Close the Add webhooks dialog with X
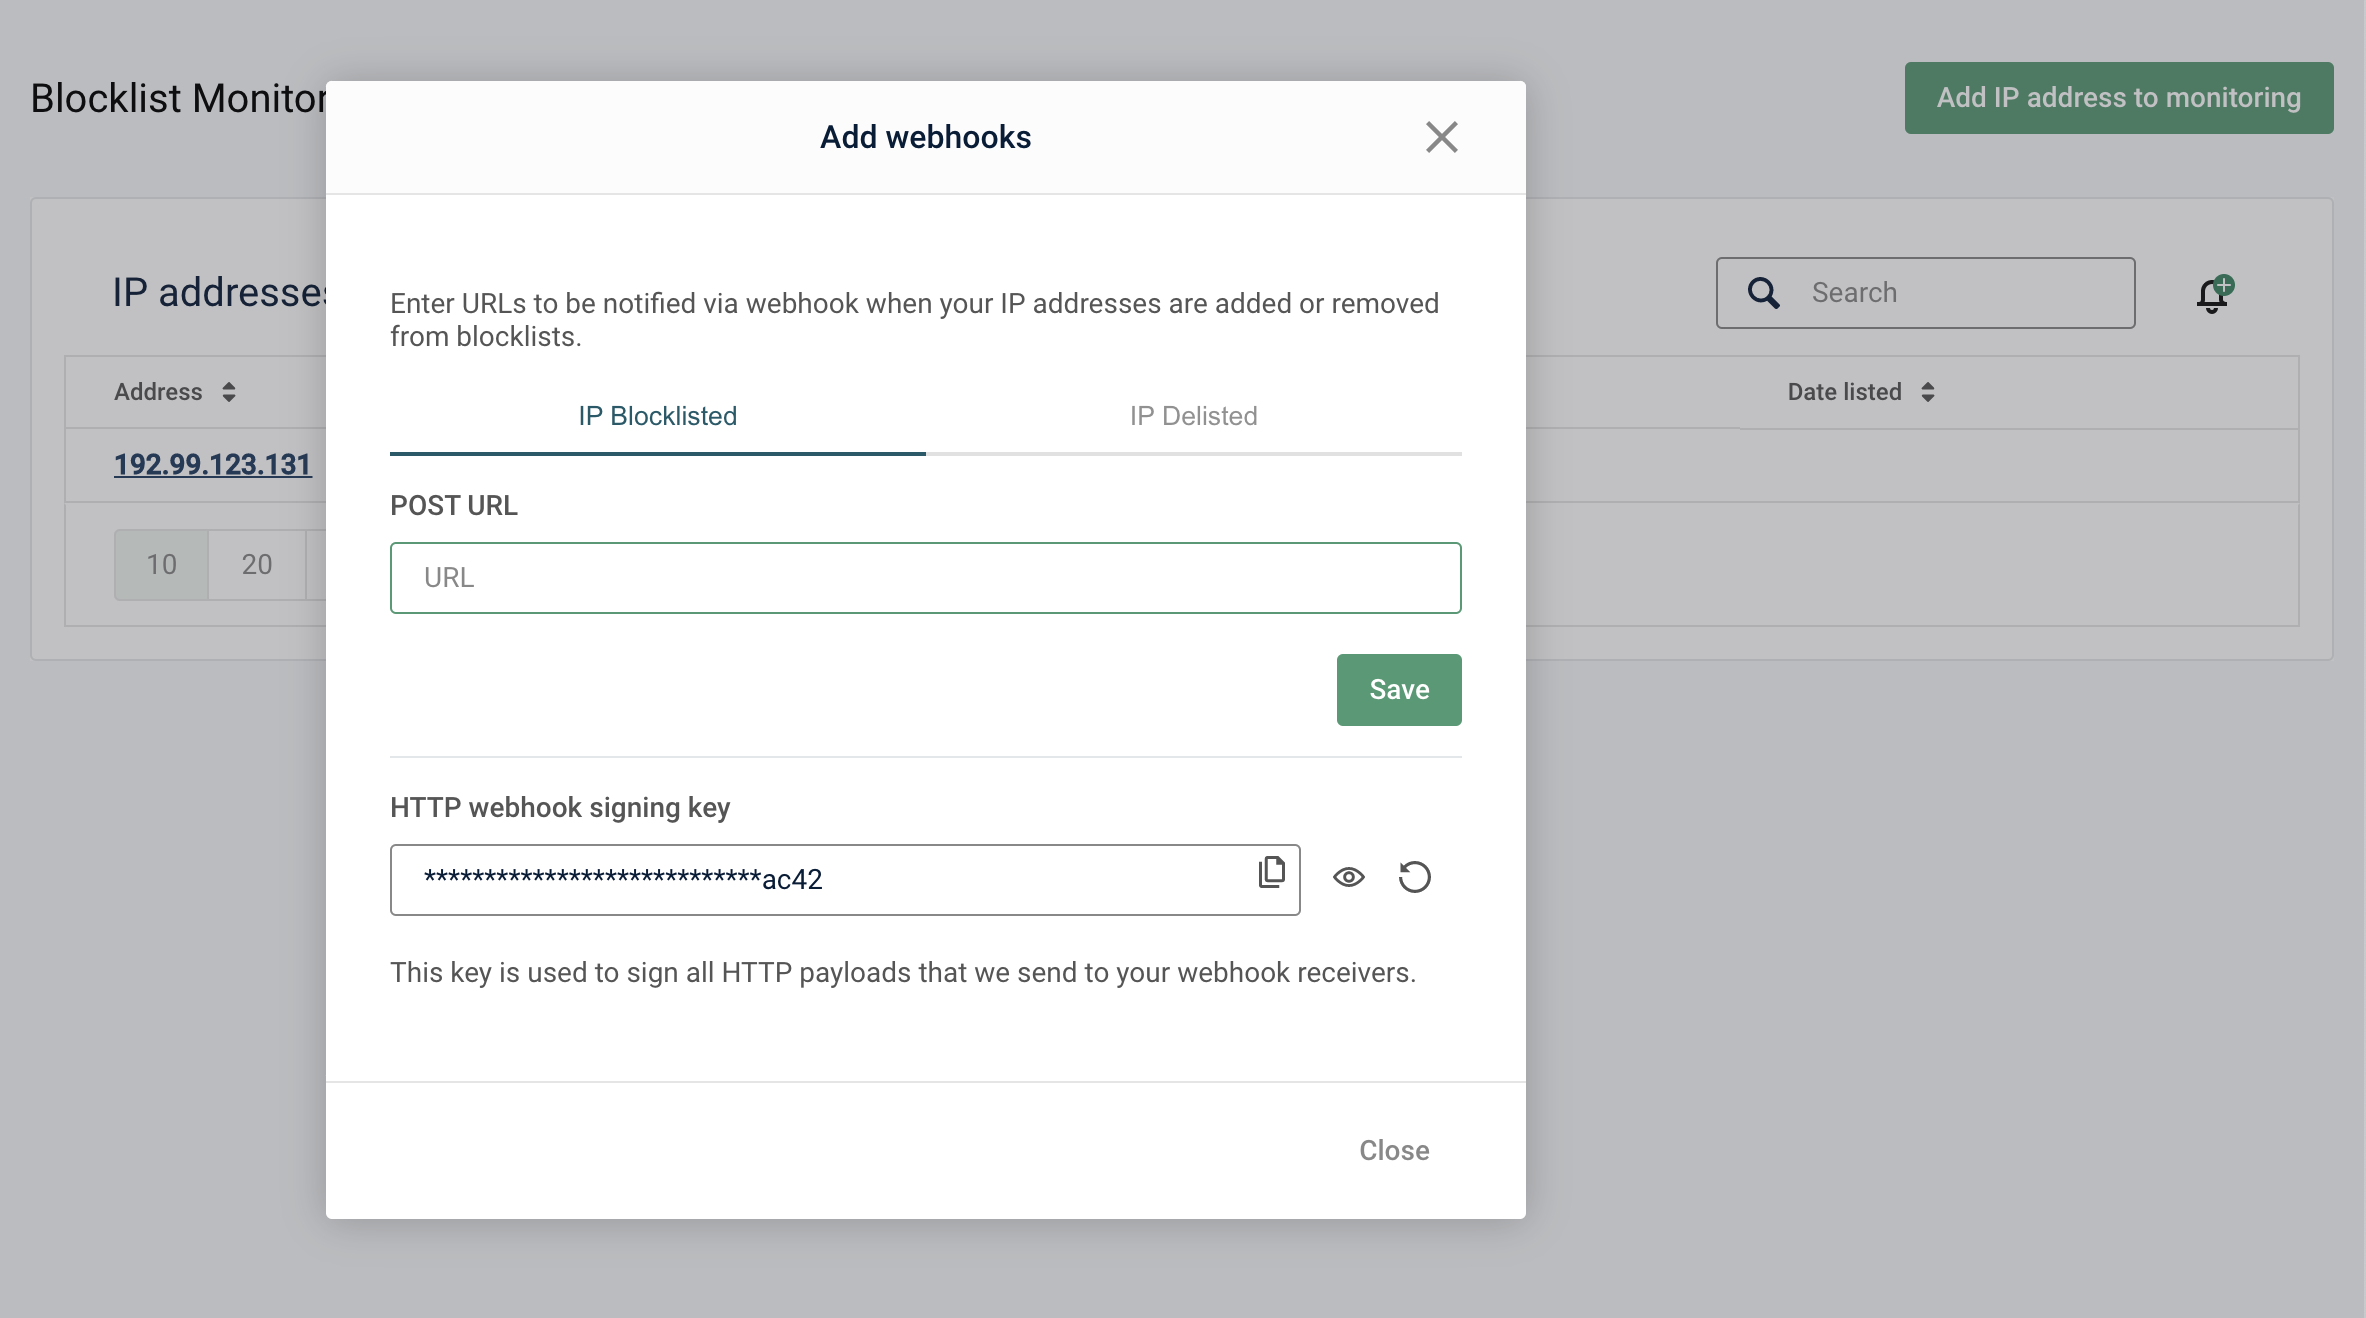 click(1441, 137)
